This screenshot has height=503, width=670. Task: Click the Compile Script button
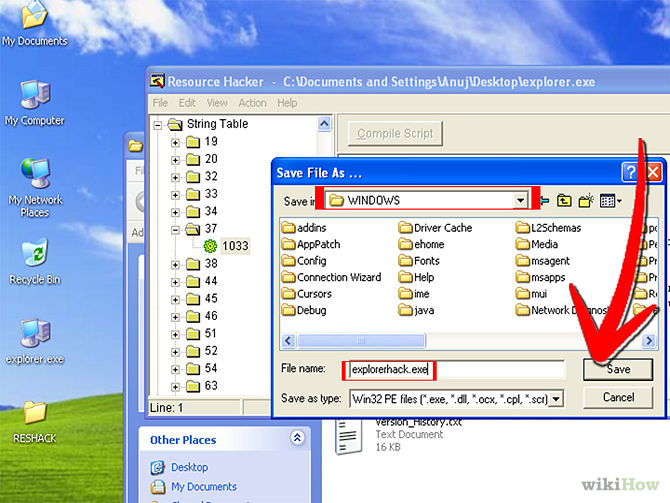point(395,134)
